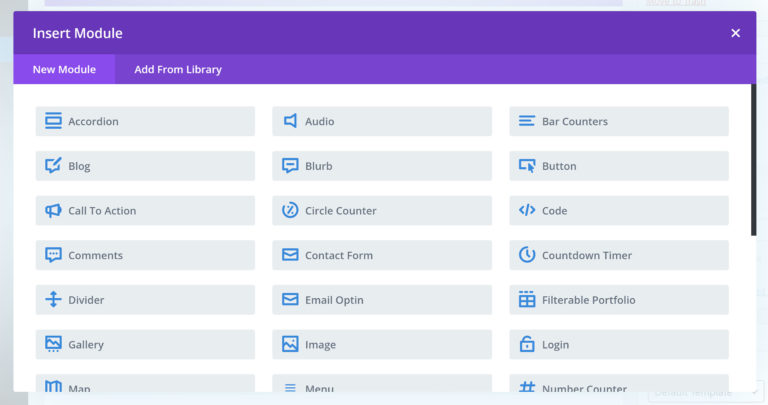Choose the Bar Counters module
The height and width of the screenshot is (405, 768).
point(619,121)
